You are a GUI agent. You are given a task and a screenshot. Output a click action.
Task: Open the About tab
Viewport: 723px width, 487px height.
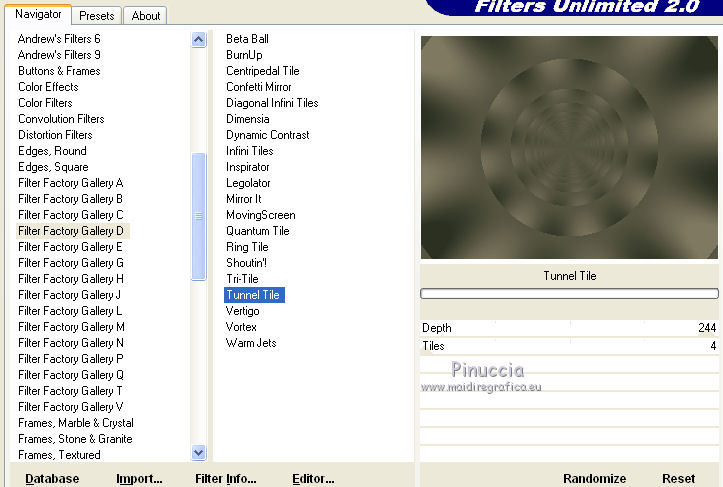pyautogui.click(x=146, y=16)
